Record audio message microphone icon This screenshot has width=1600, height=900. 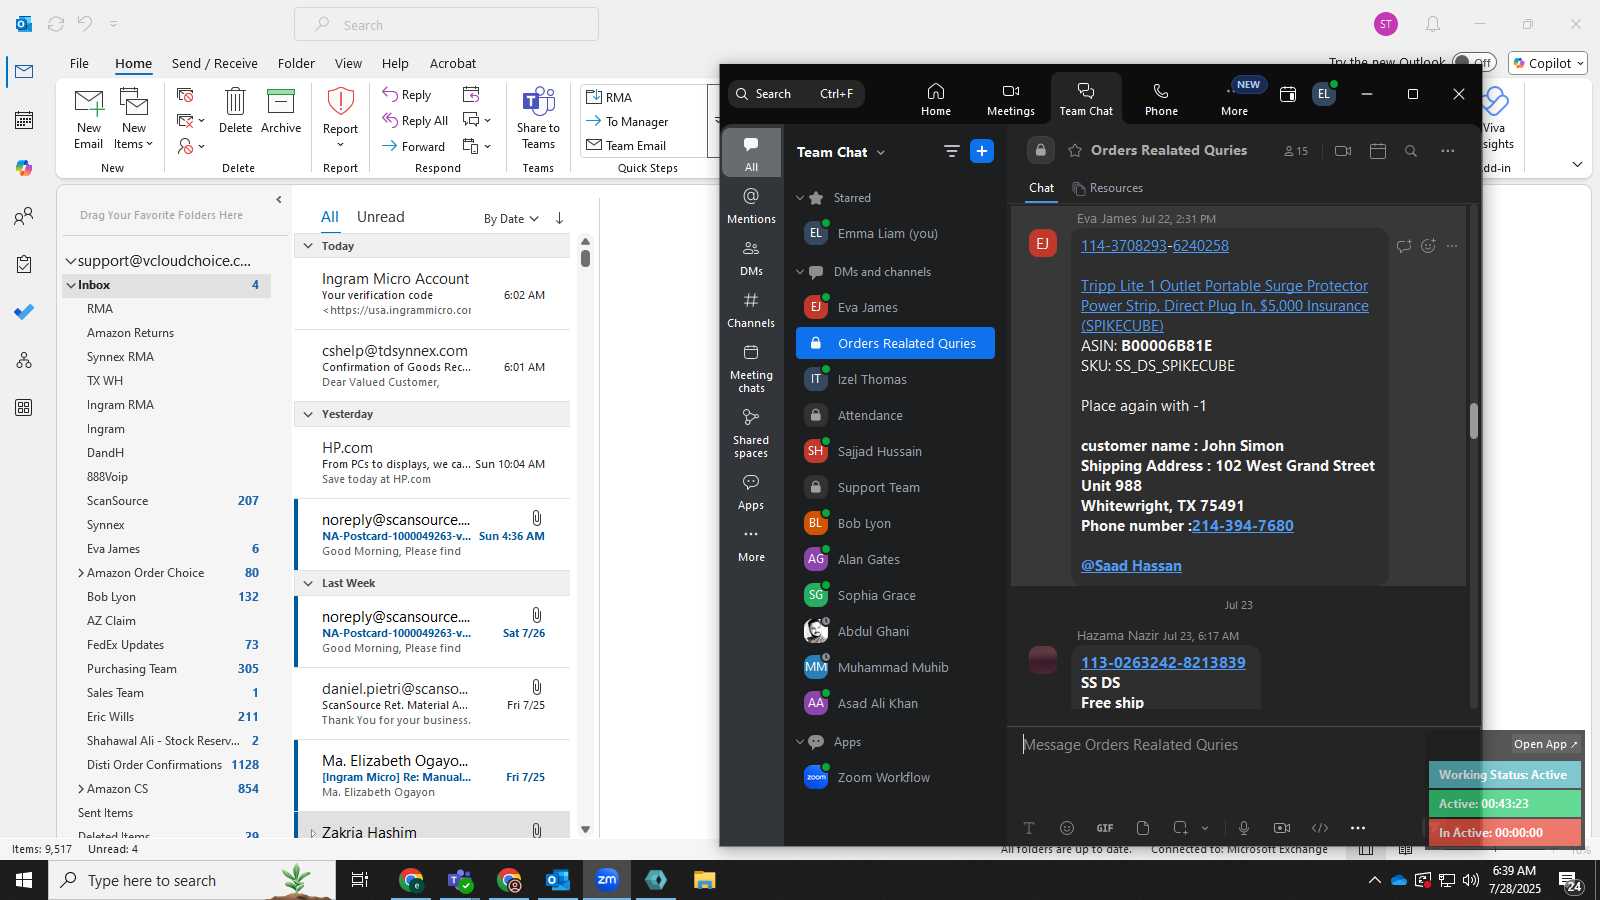1244,828
